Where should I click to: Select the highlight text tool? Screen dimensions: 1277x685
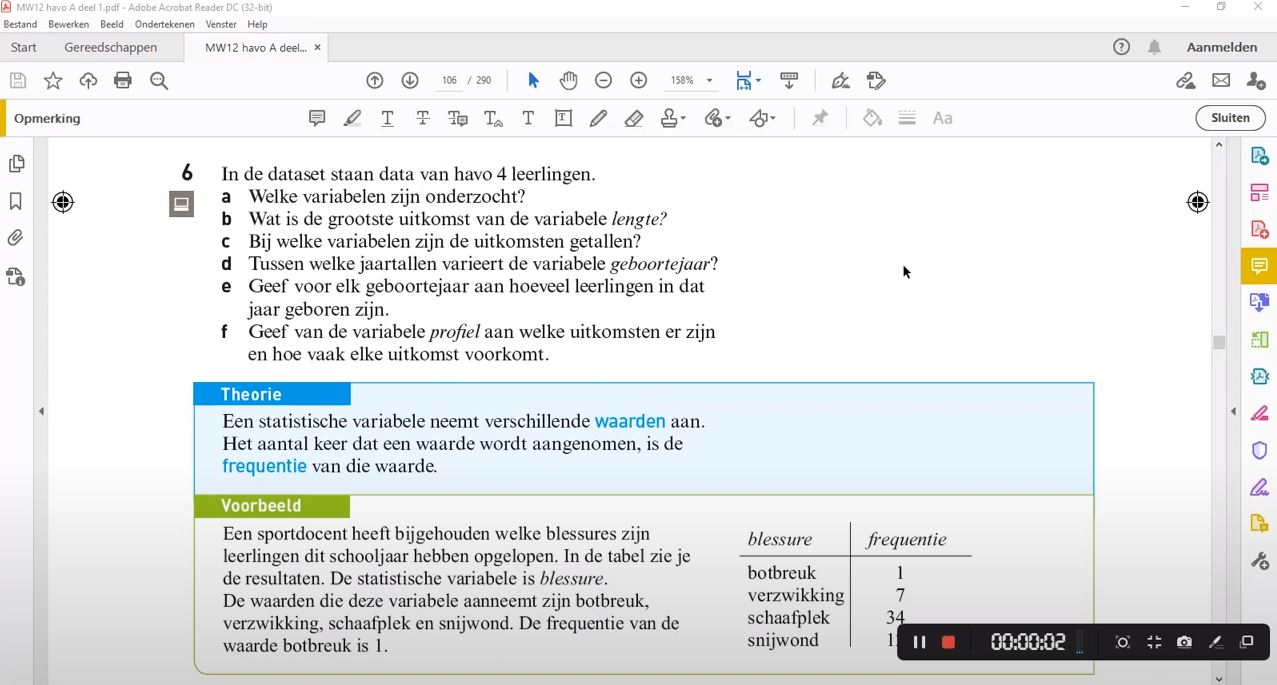pyautogui.click(x=352, y=118)
